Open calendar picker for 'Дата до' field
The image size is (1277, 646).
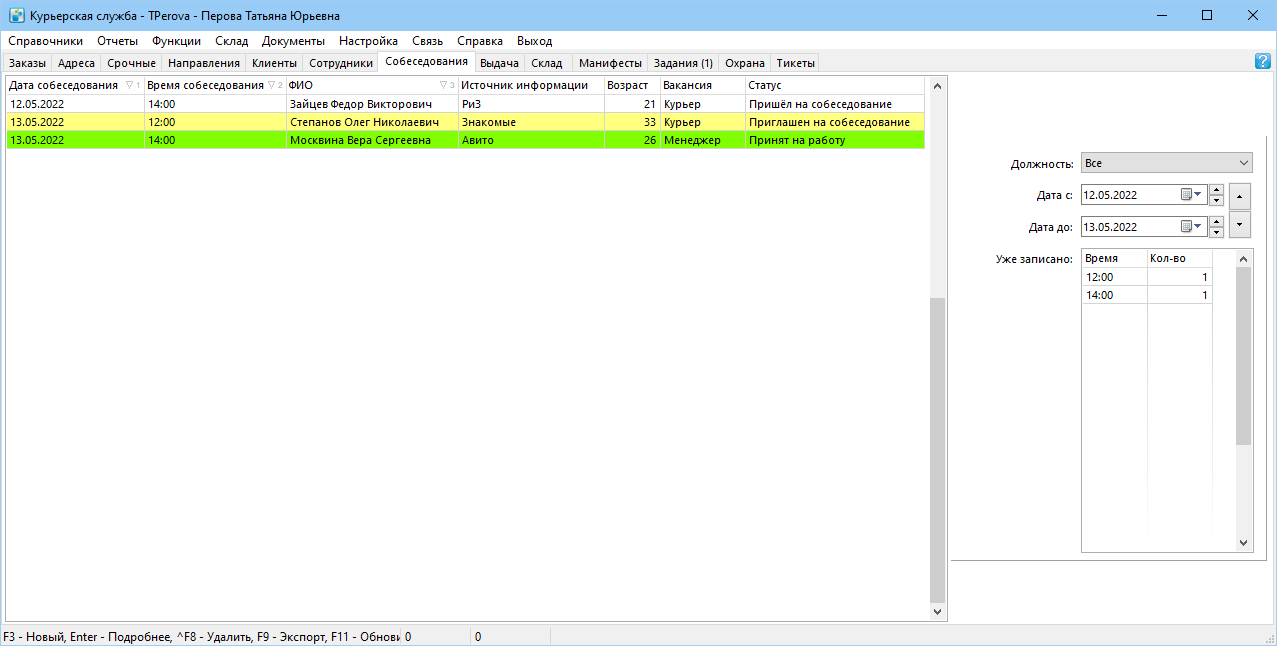pos(1191,227)
